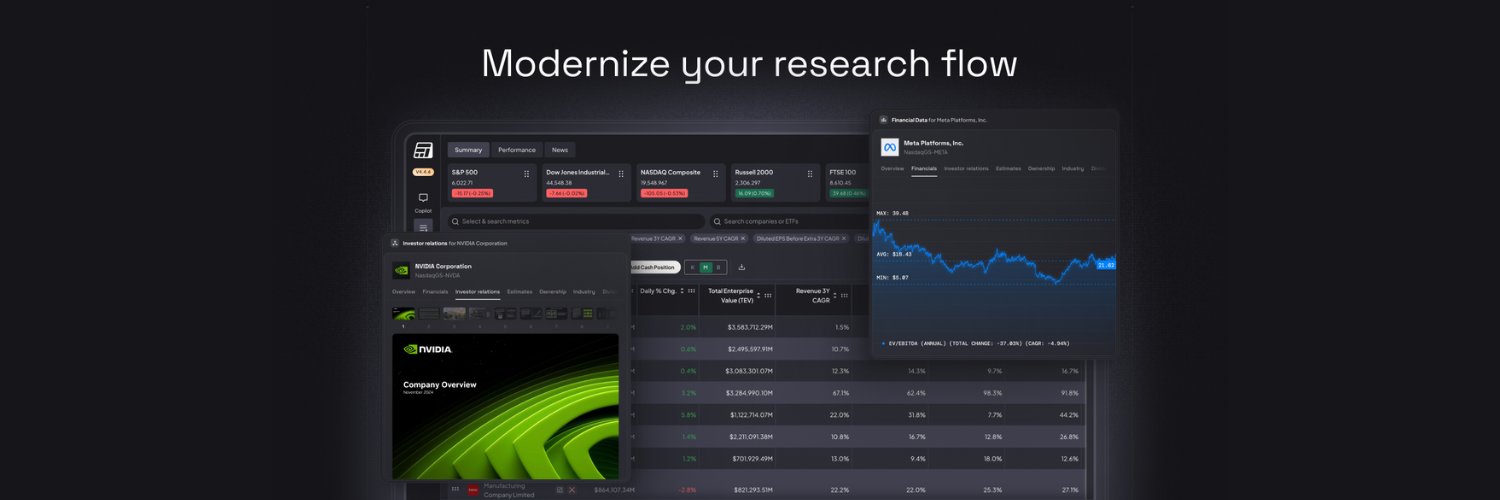The height and width of the screenshot is (500, 1500).
Task: Switch units to B (billions)
Action: [718, 267]
